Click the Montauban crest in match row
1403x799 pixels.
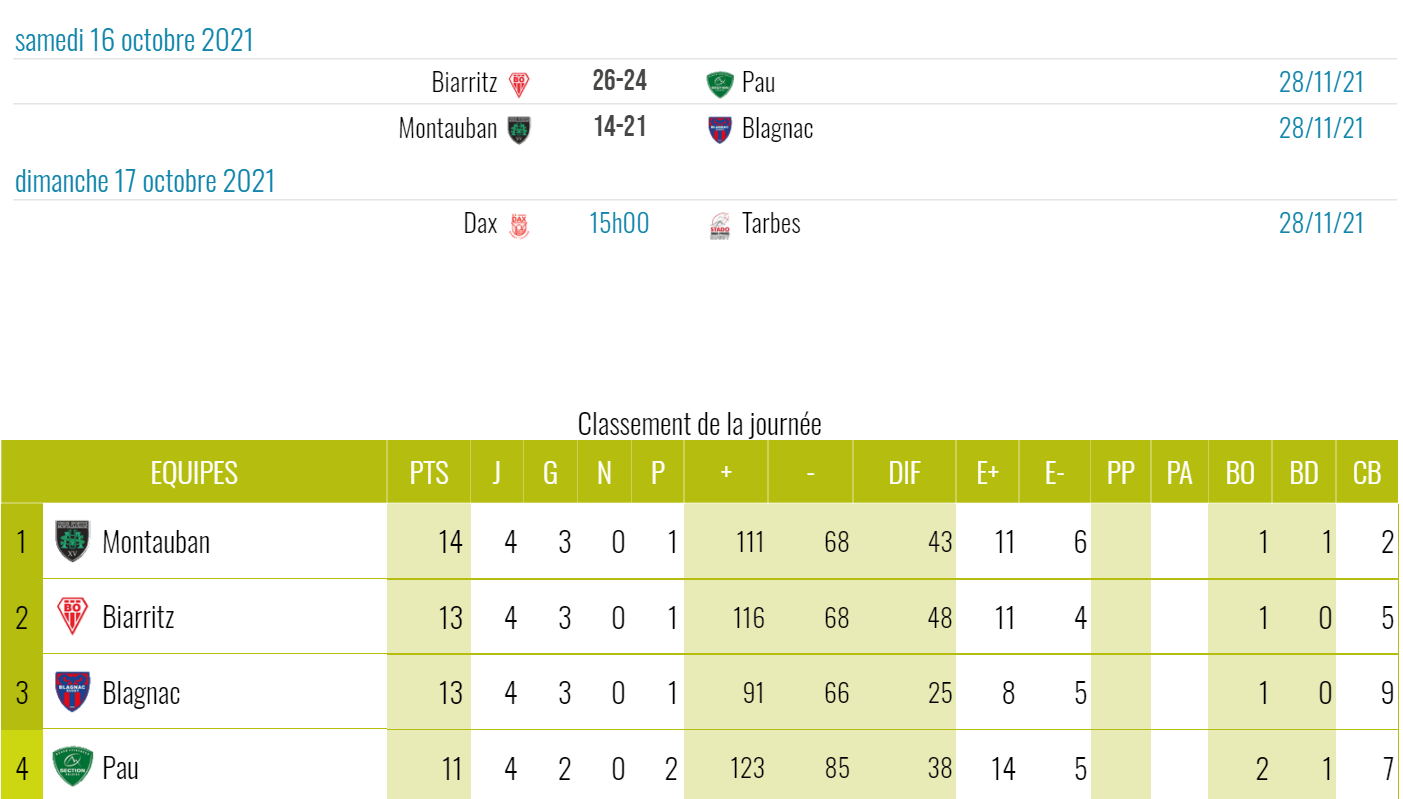tap(518, 130)
